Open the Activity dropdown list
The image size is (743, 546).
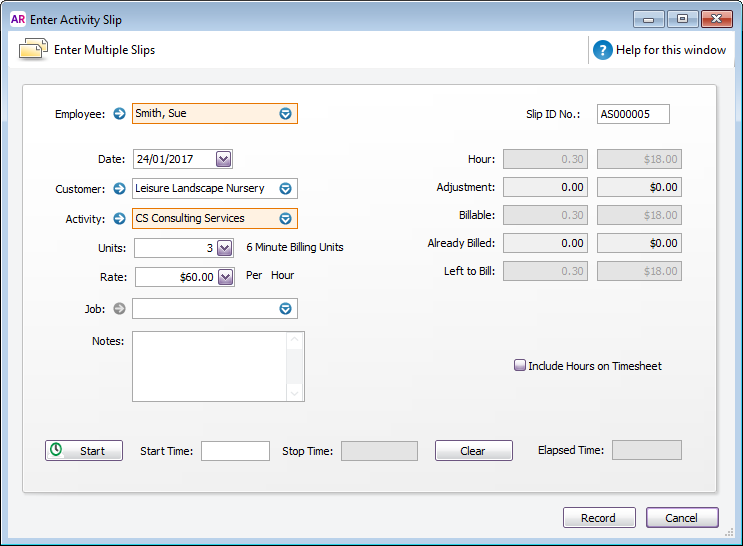285,219
